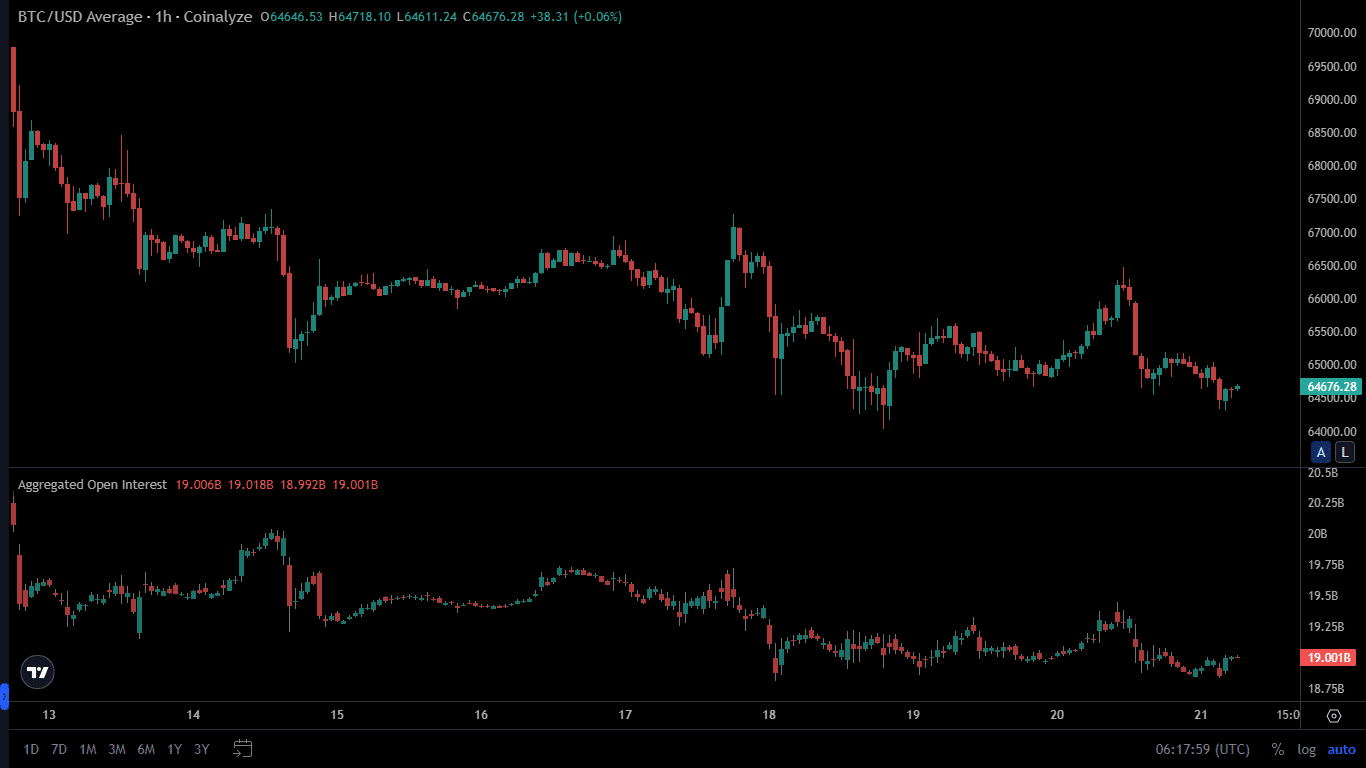
Task: Click date 21 on time axis
Action: [x=1202, y=715]
